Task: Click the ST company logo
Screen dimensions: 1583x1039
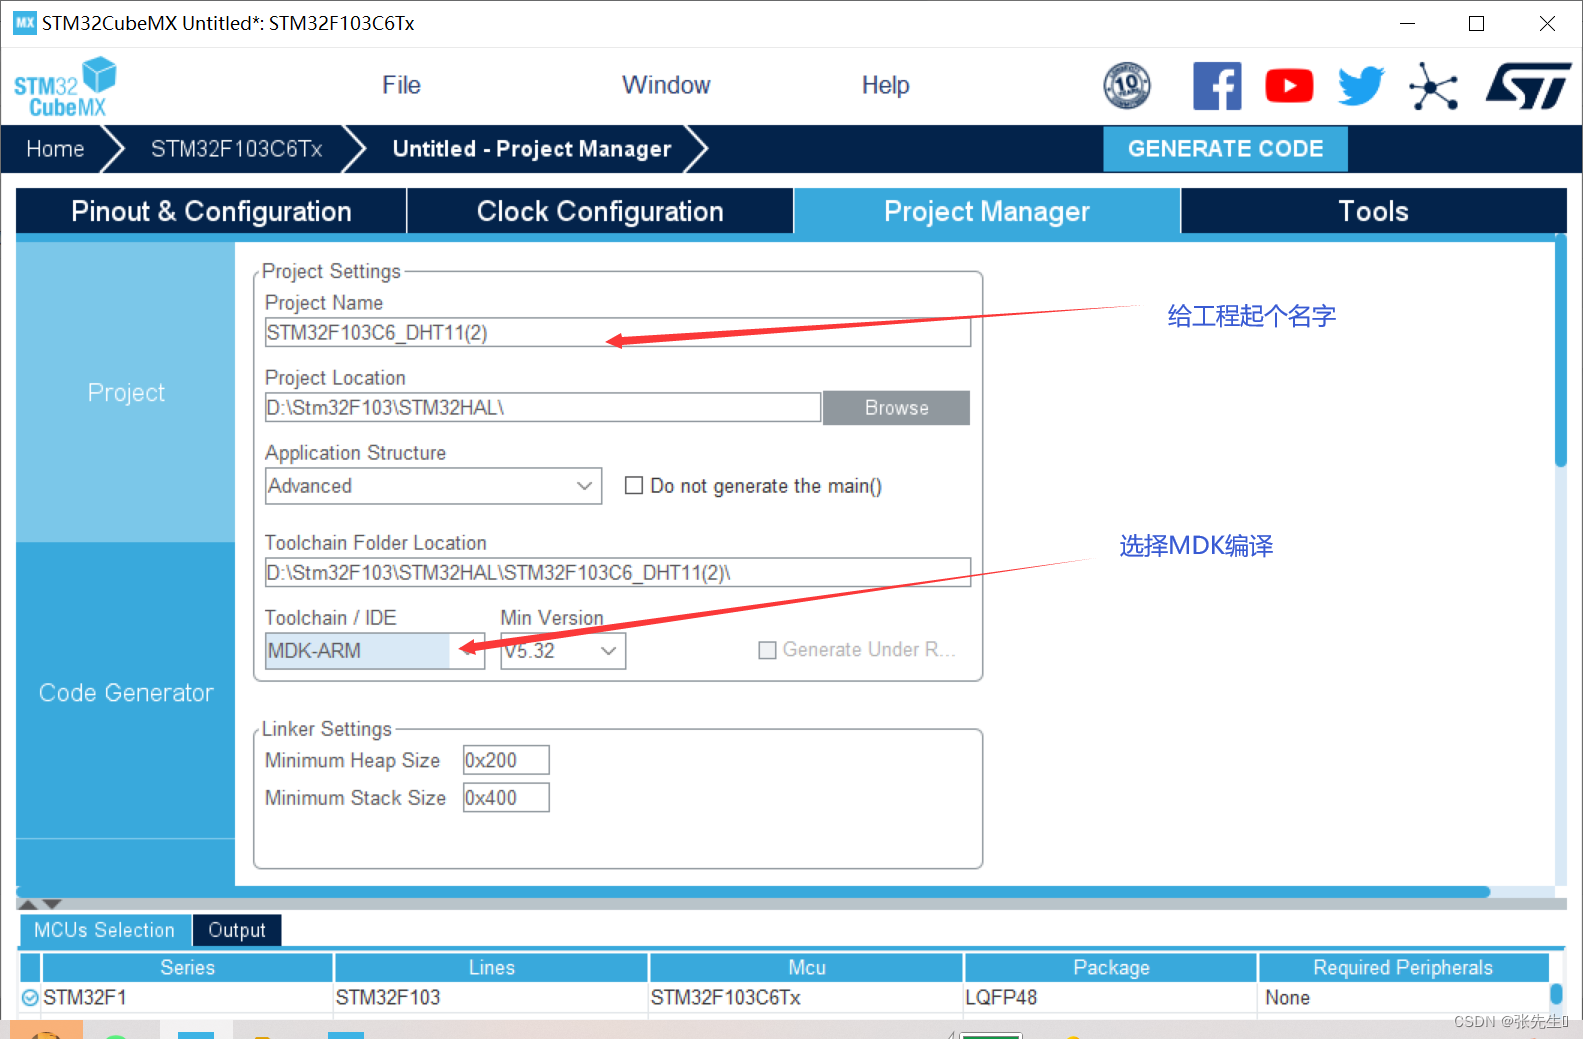Action: click(1528, 86)
